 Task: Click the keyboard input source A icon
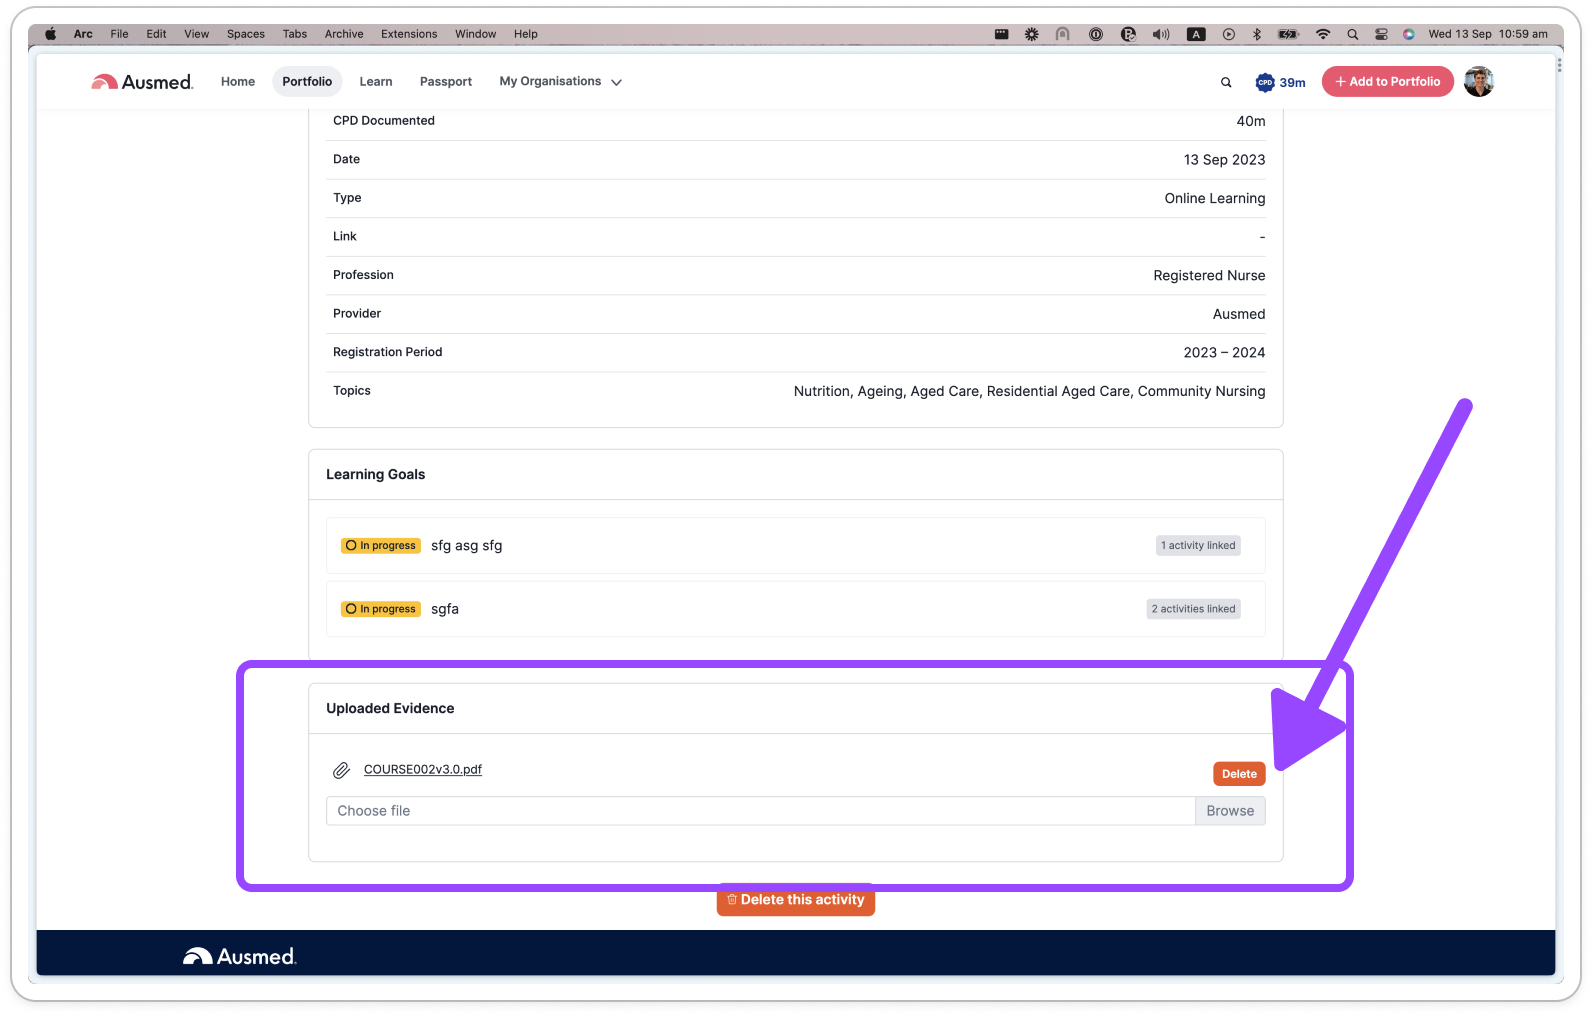tap(1196, 34)
